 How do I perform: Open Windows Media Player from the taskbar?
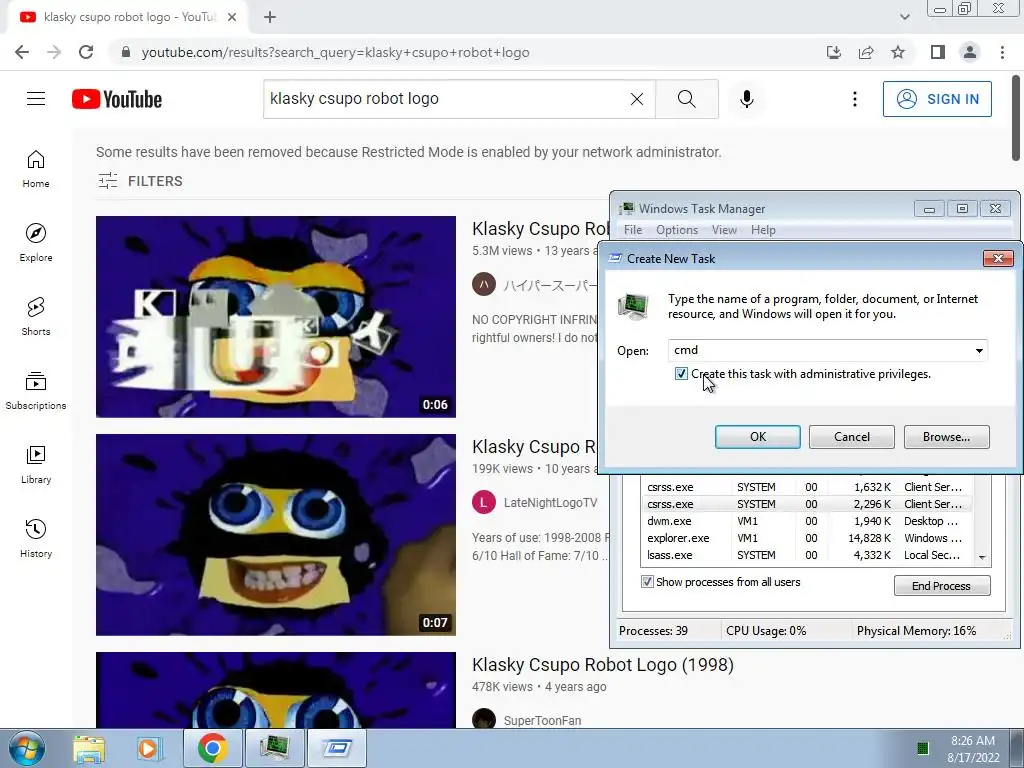(x=148, y=748)
